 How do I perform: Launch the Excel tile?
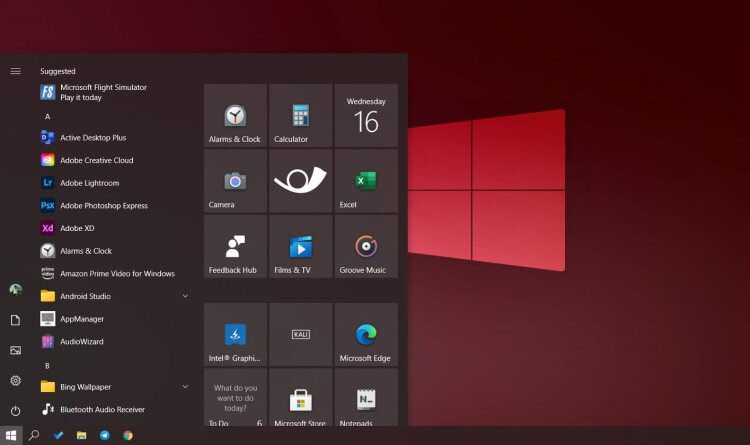tap(366, 181)
